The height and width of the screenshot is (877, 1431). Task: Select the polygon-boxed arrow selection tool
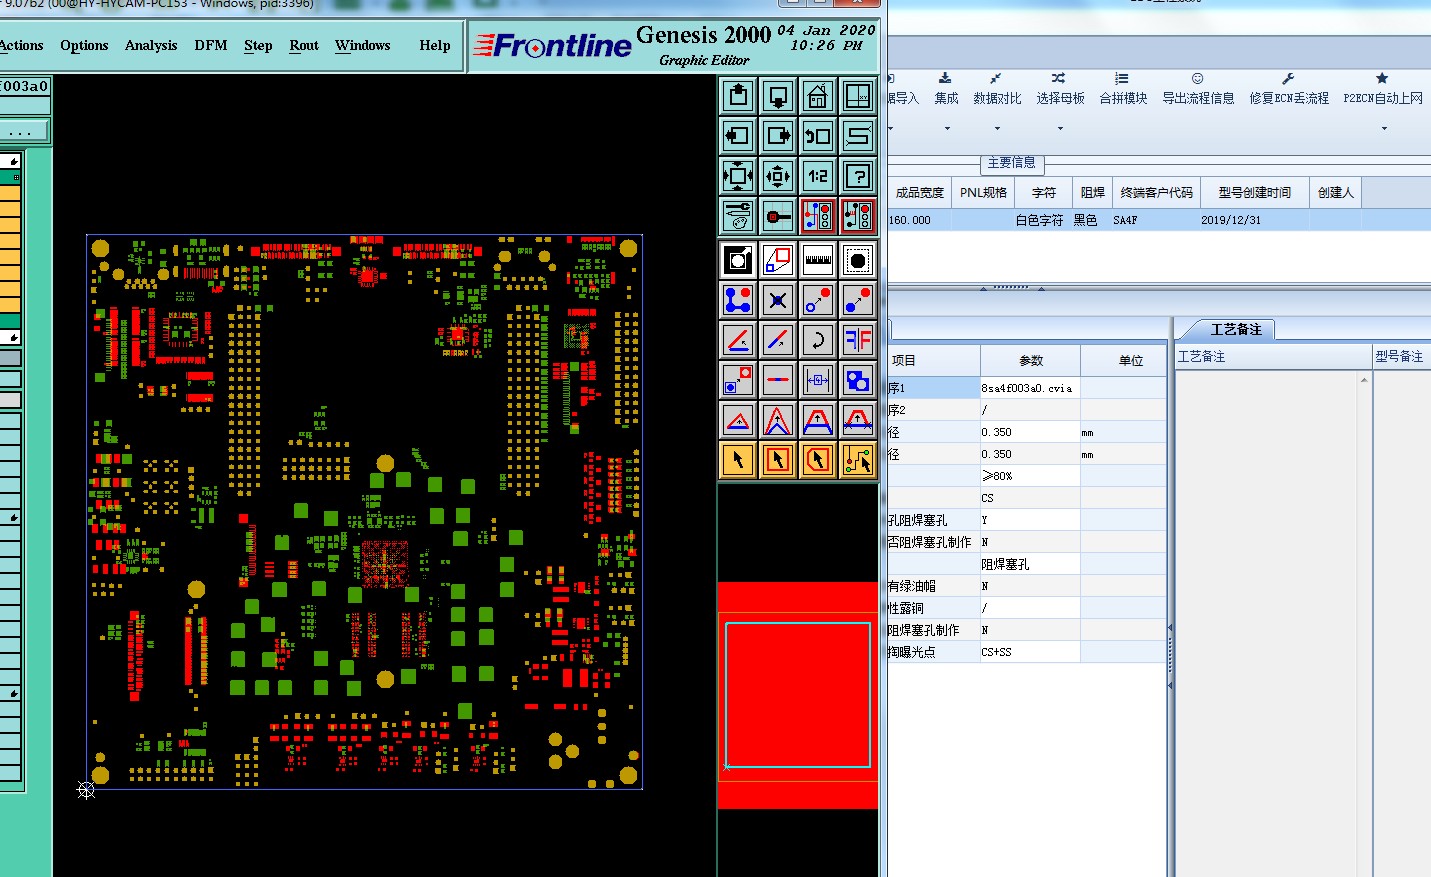coord(818,460)
